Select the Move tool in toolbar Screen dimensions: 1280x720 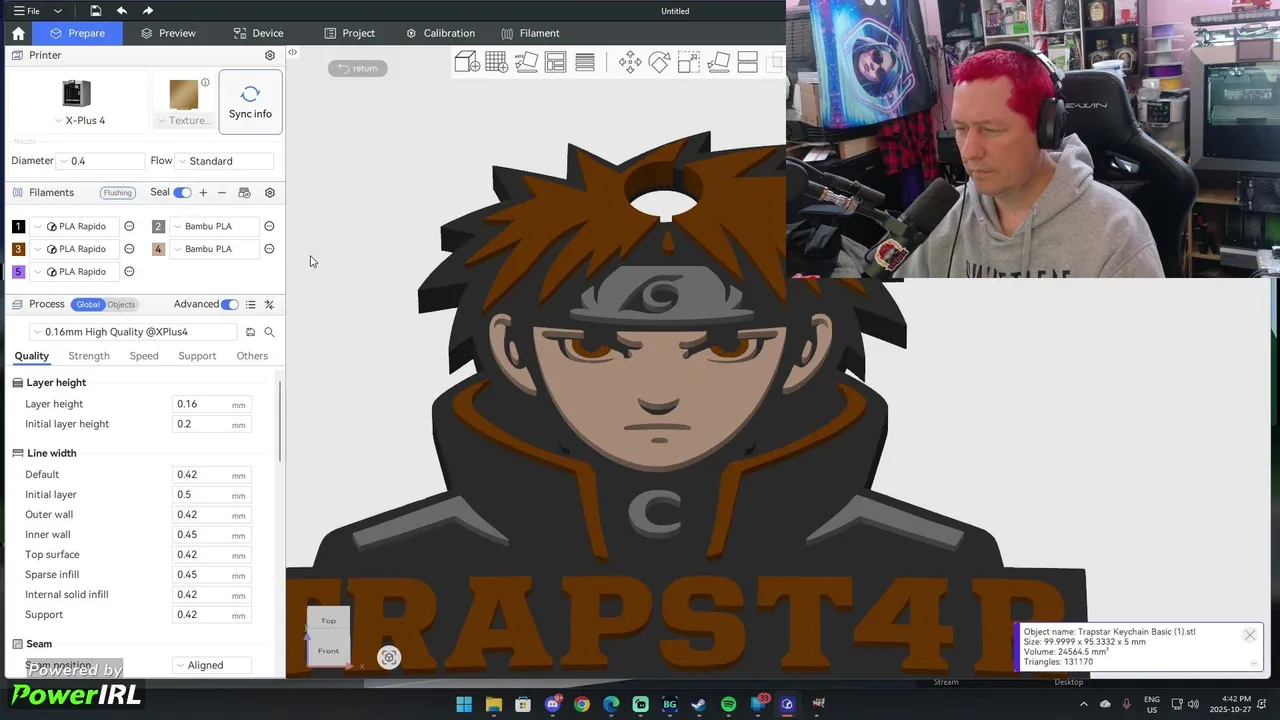pyautogui.click(x=630, y=62)
